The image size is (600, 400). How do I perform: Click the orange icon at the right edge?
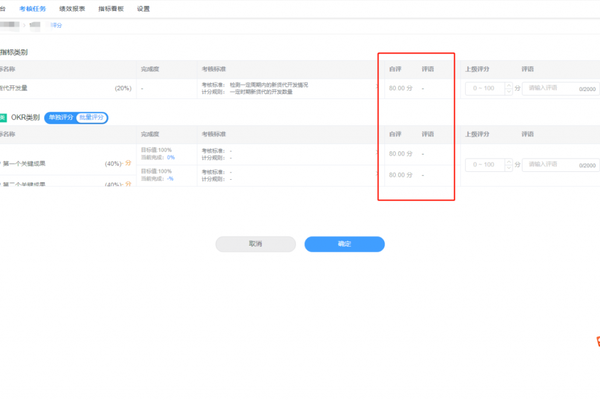pos(596,340)
